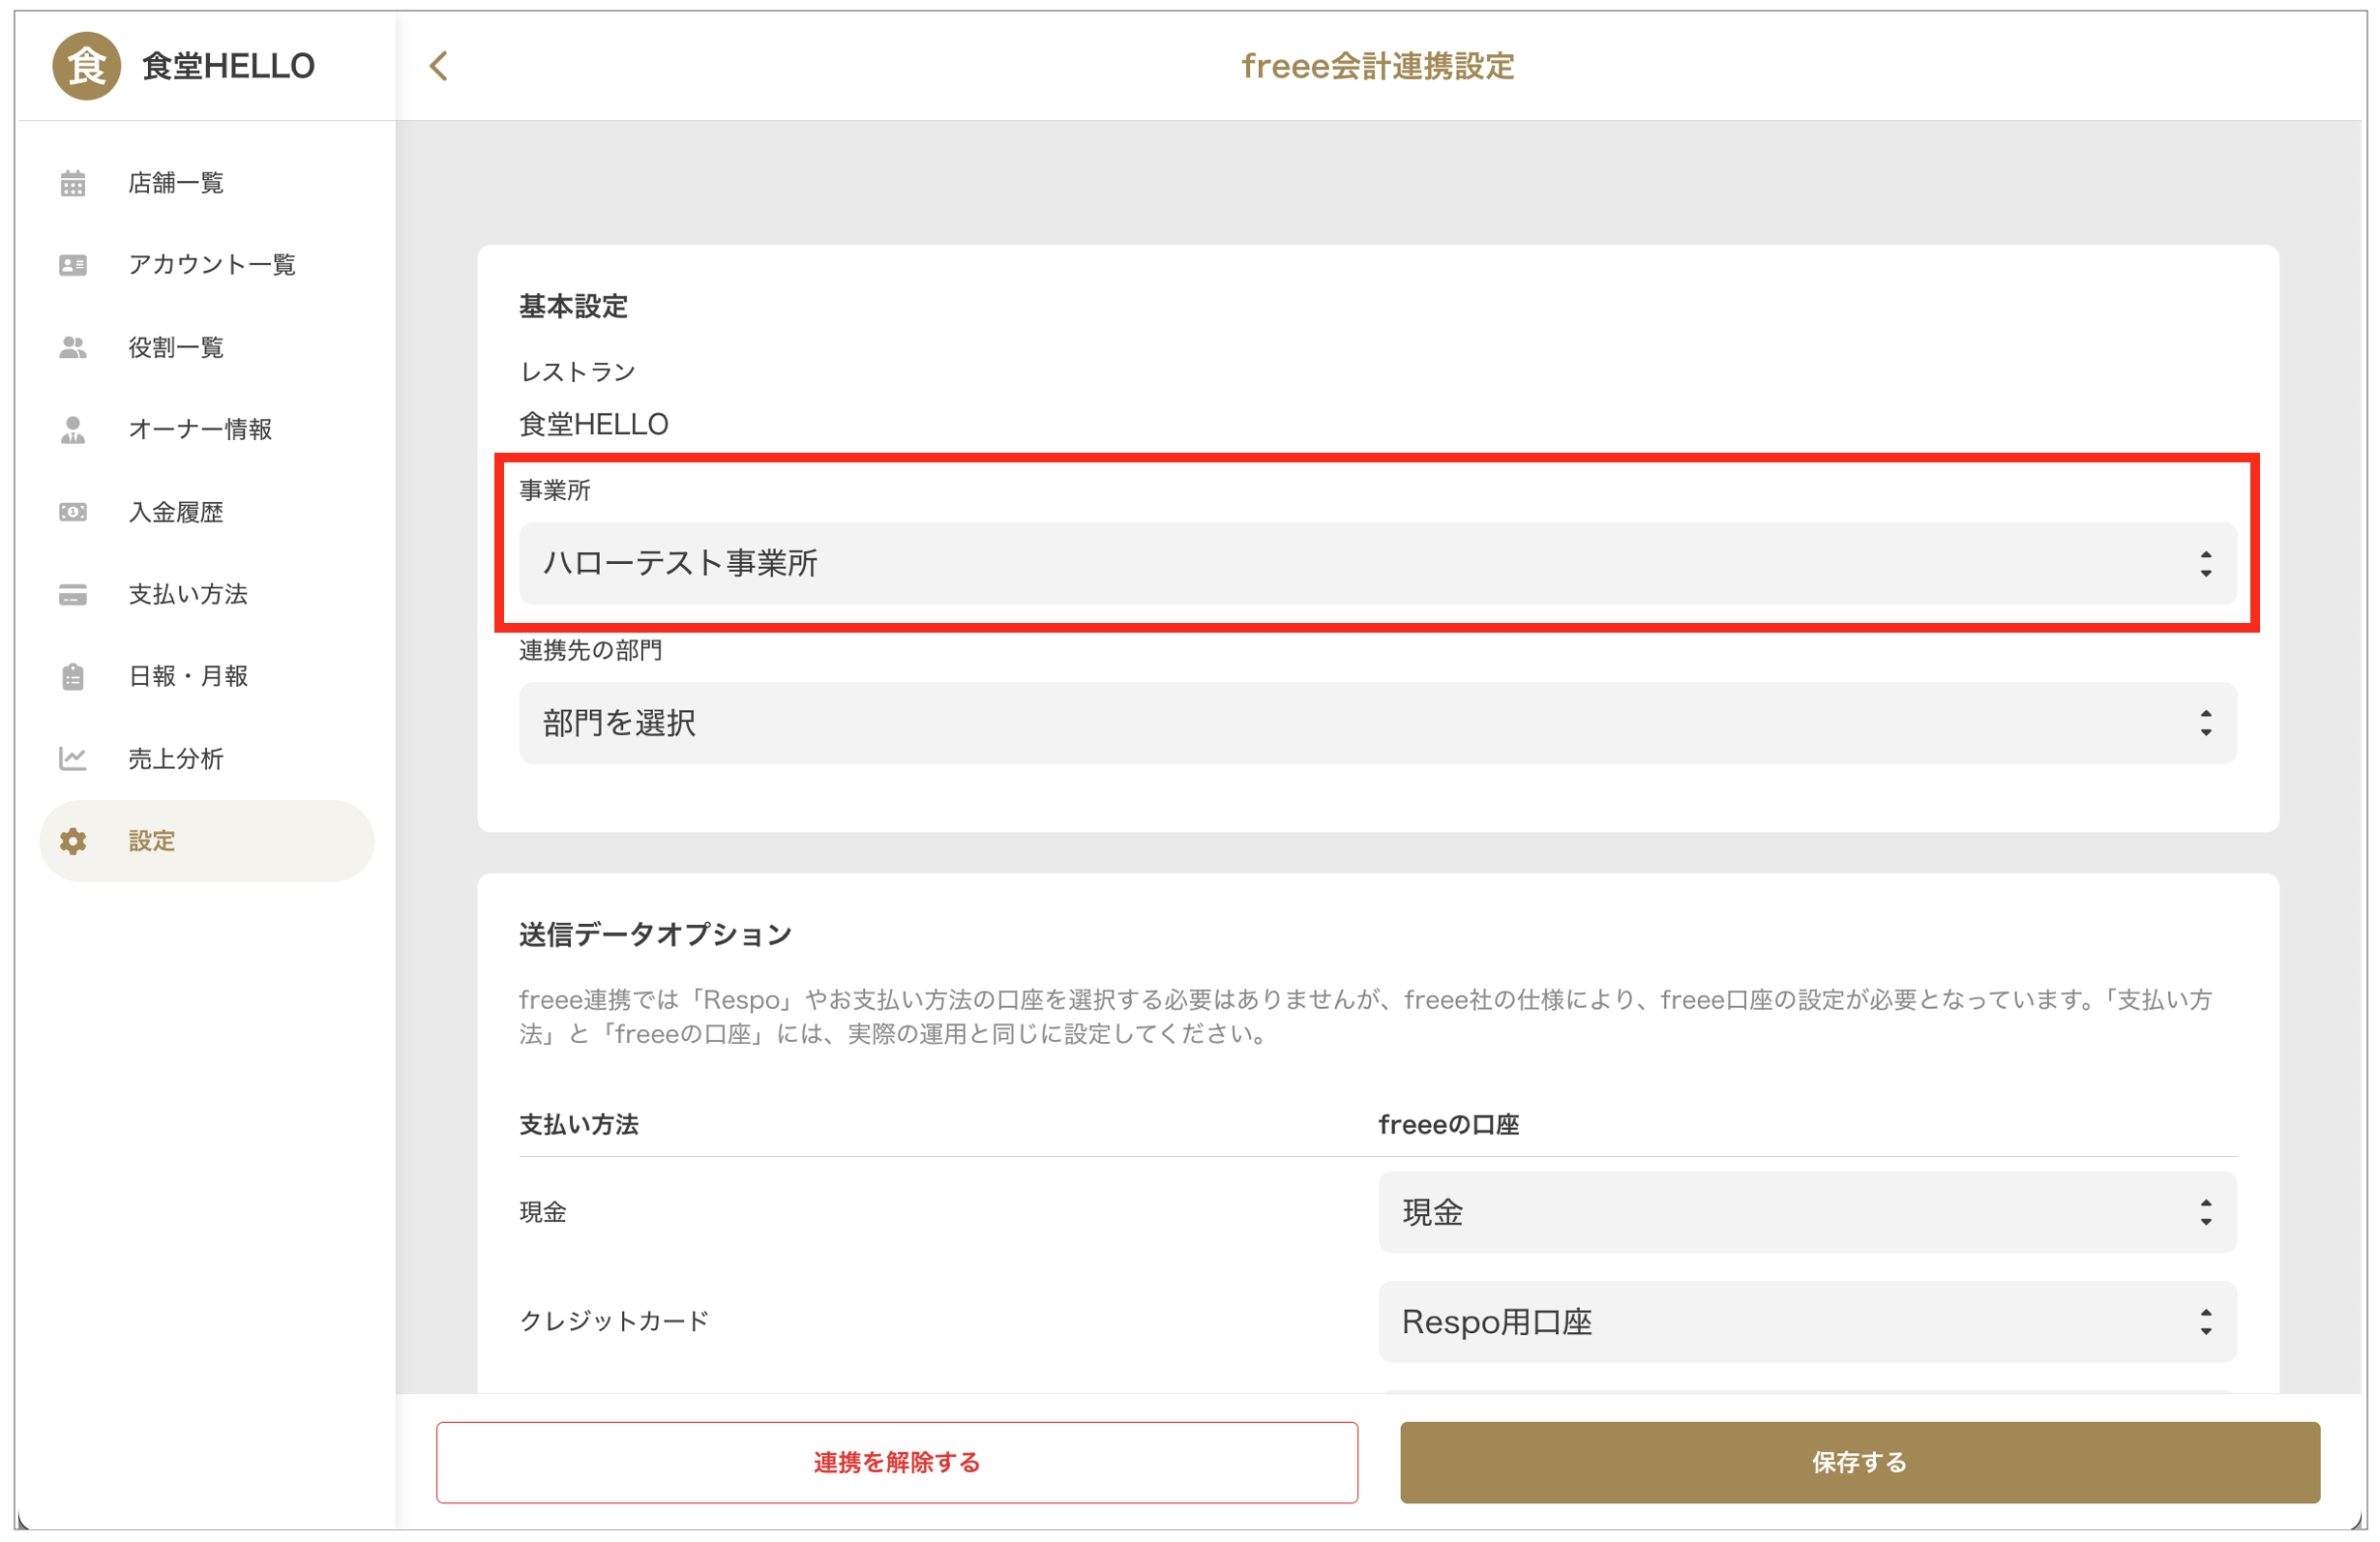The width and height of the screenshot is (2380, 1542).
Task: Click the 支払い方法 column header
Action: coord(579,1125)
